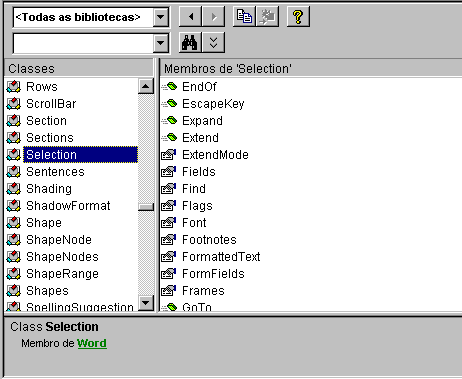
Task: Click the class icon beside Shading
Action: [14, 189]
